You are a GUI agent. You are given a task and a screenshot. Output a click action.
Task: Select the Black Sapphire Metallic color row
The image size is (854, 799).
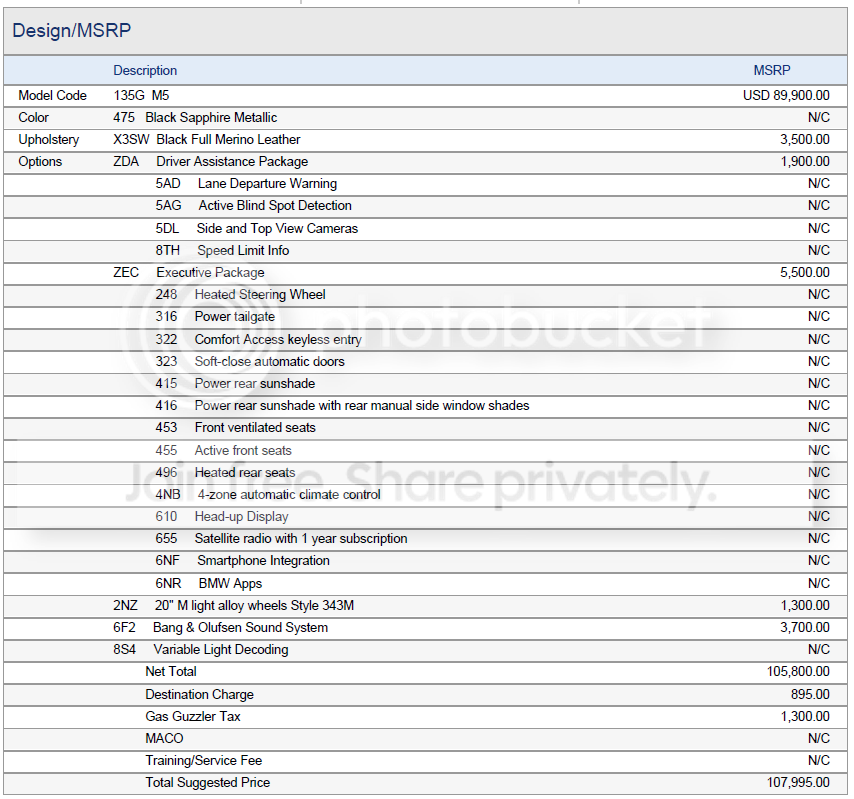(425, 118)
